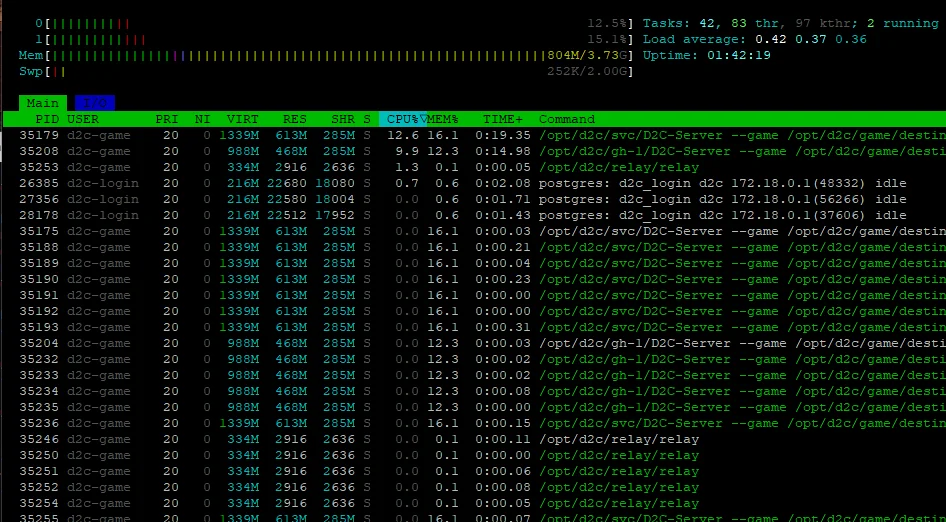The width and height of the screenshot is (946, 522).
Task: Sort by the PRI column header
Action: [x=167, y=119]
